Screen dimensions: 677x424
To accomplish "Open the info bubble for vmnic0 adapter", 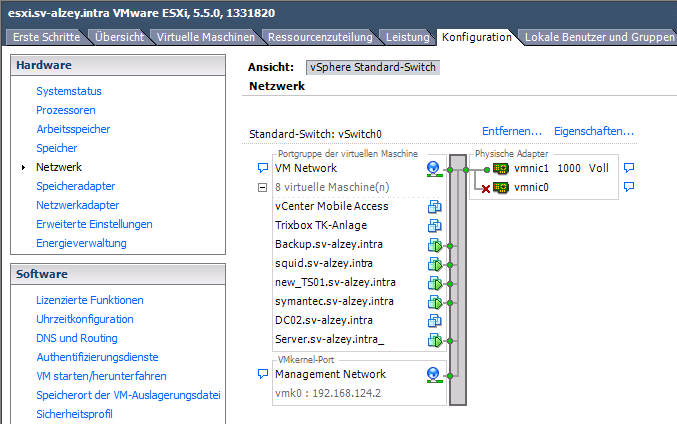I will tap(629, 187).
